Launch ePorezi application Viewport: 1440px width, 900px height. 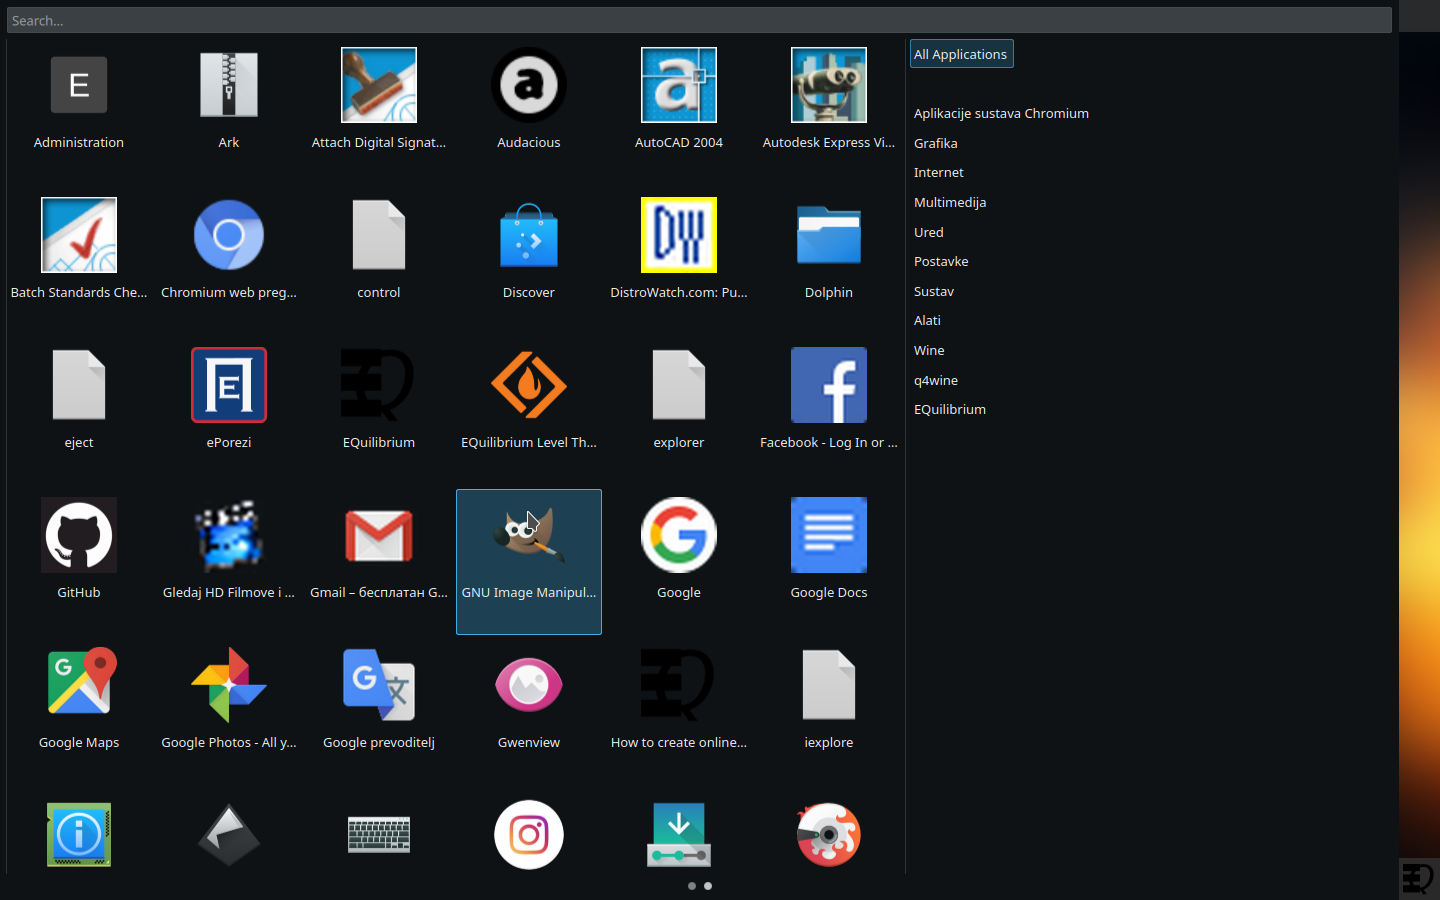coord(229,399)
